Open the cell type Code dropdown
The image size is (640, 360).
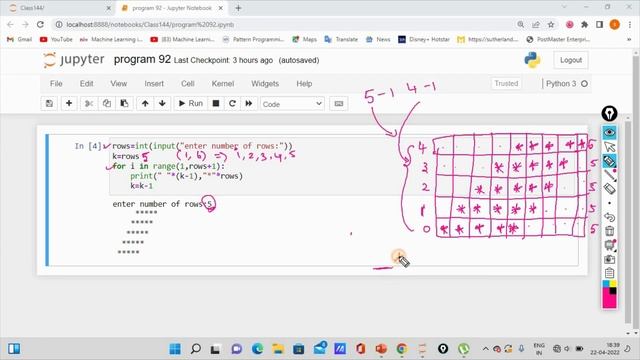(x=292, y=104)
